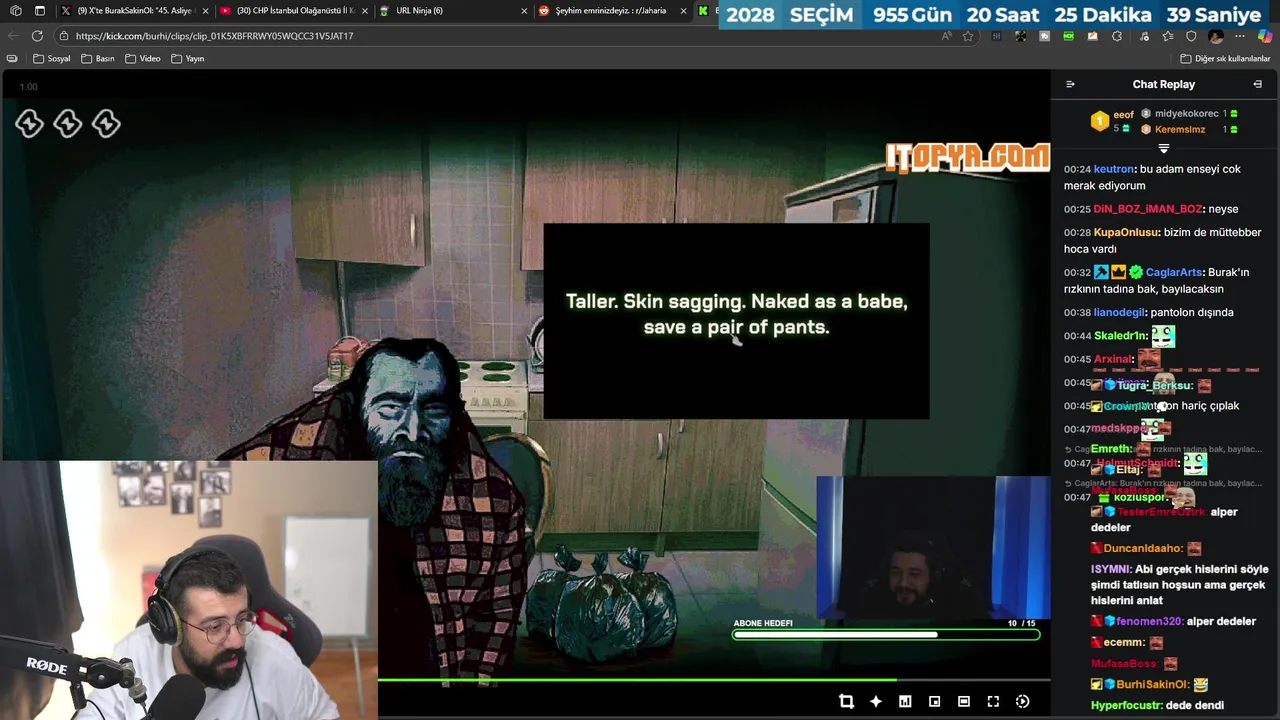Open the tab actions menu icon
1280x720 pixels.
[40, 11]
